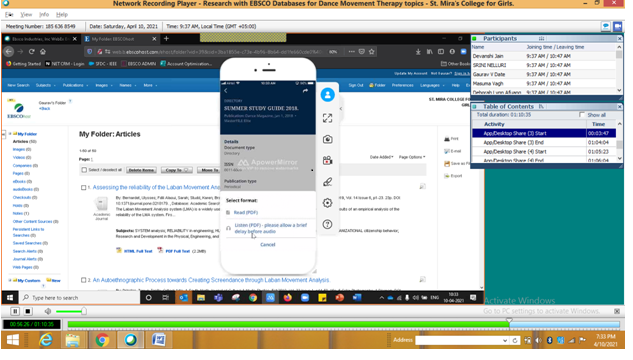Open the File menu
The height and width of the screenshot is (360, 633).
tap(9, 15)
